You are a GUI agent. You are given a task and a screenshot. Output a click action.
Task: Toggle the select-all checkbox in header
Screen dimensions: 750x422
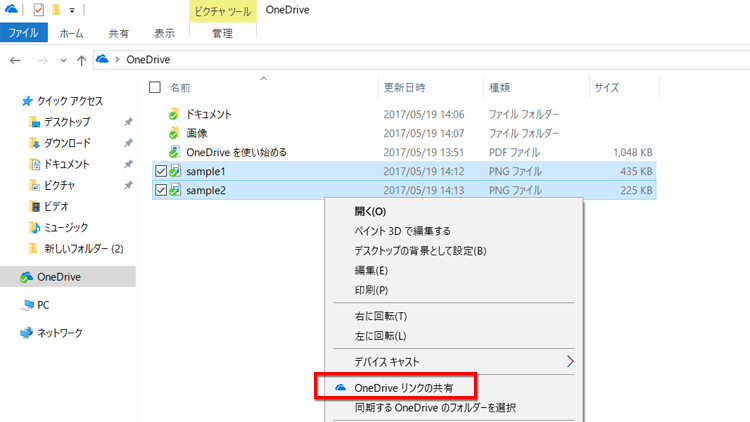click(x=154, y=87)
